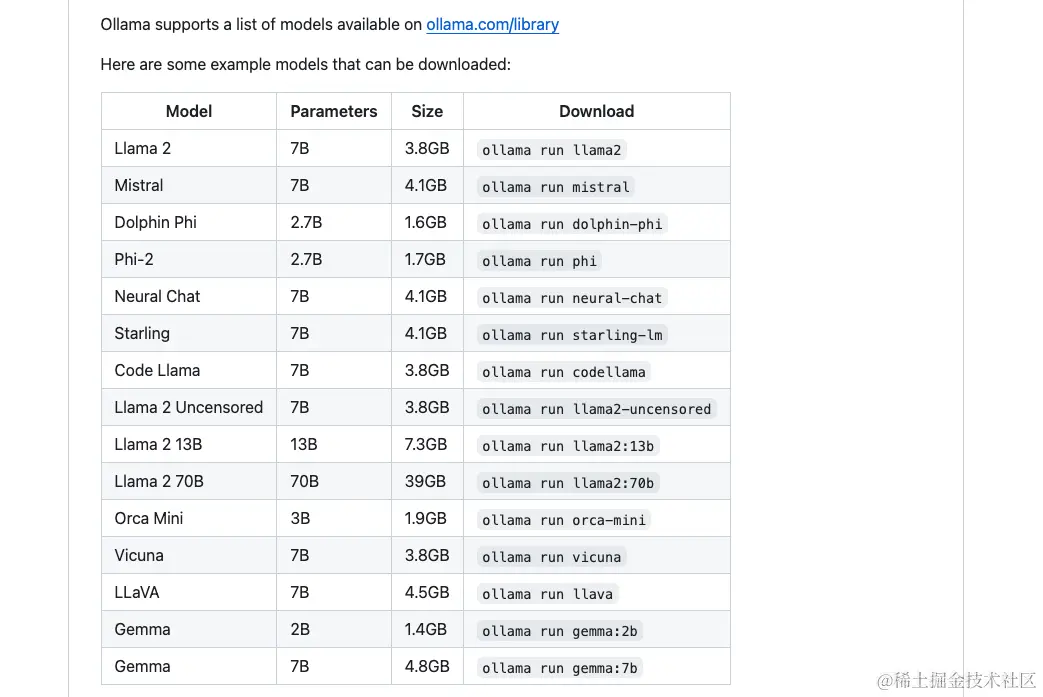This screenshot has height=697, width=1043.
Task: Click the 4.8GB size value
Action: (427, 666)
